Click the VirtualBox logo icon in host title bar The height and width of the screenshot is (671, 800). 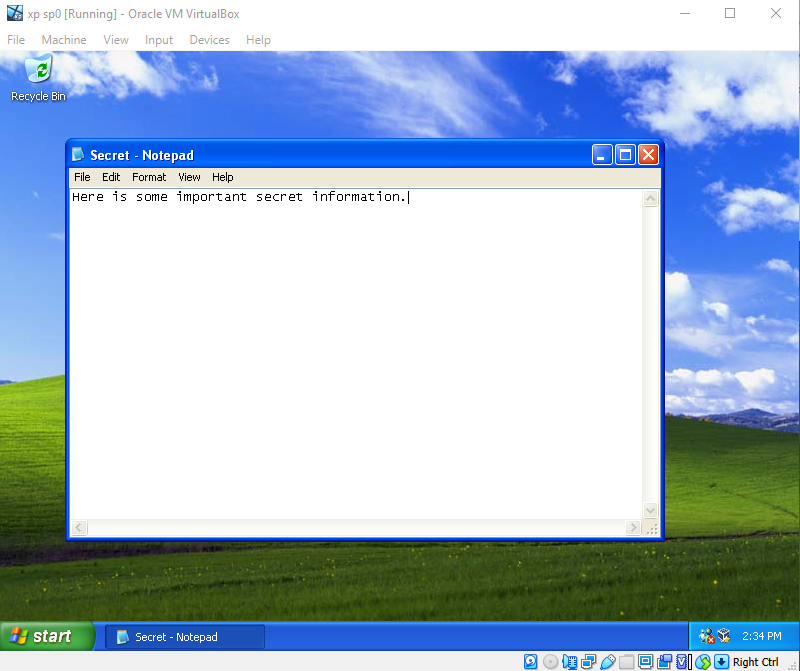coord(15,13)
